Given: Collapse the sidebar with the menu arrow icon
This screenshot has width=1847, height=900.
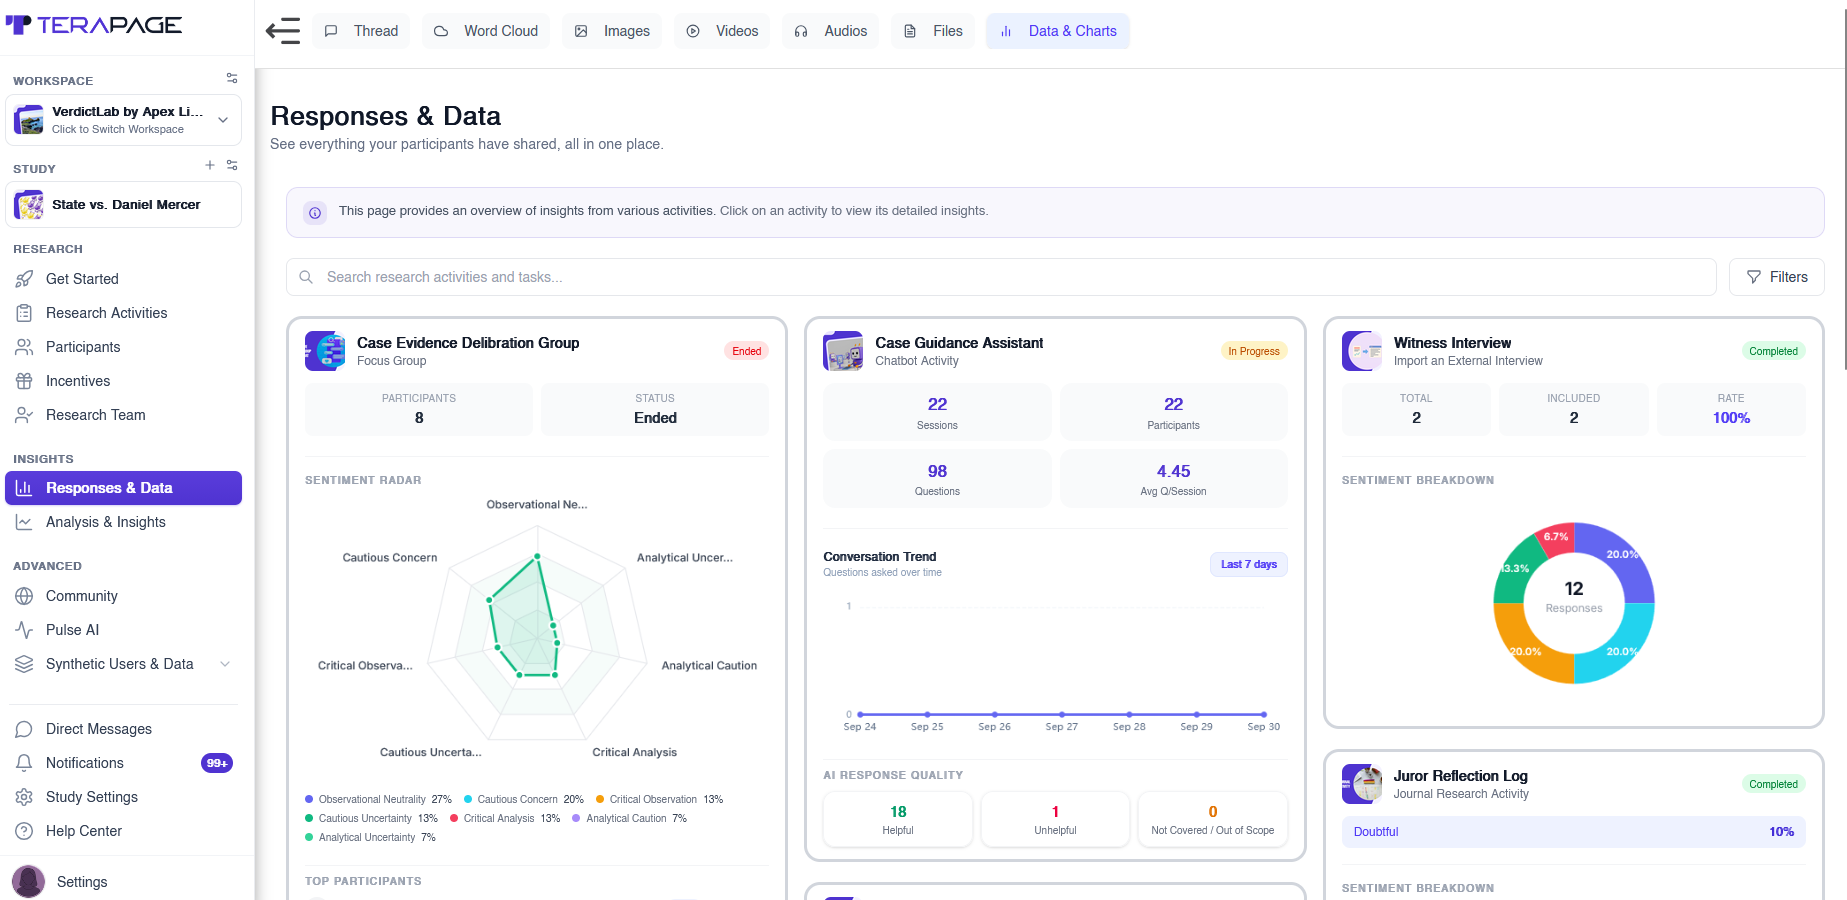Looking at the screenshot, I should point(283,31).
